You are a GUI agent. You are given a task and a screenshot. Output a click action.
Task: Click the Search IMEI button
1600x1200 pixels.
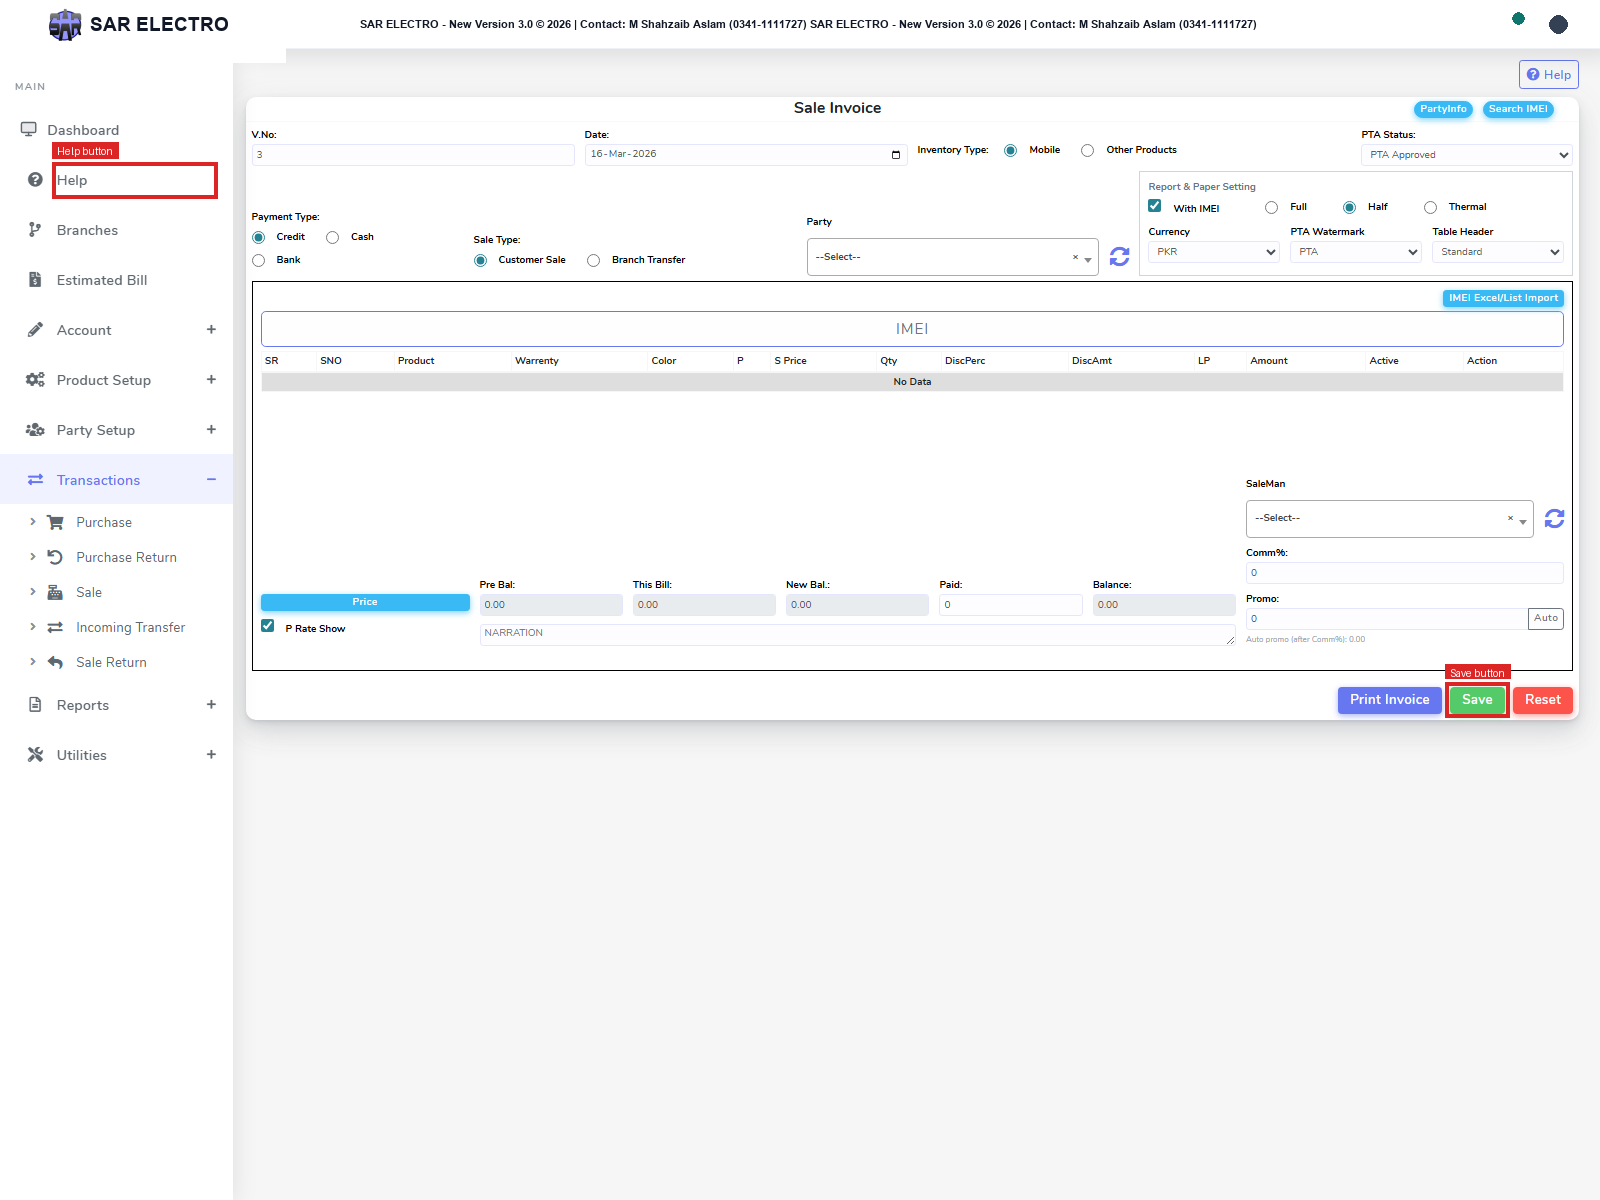1518,109
